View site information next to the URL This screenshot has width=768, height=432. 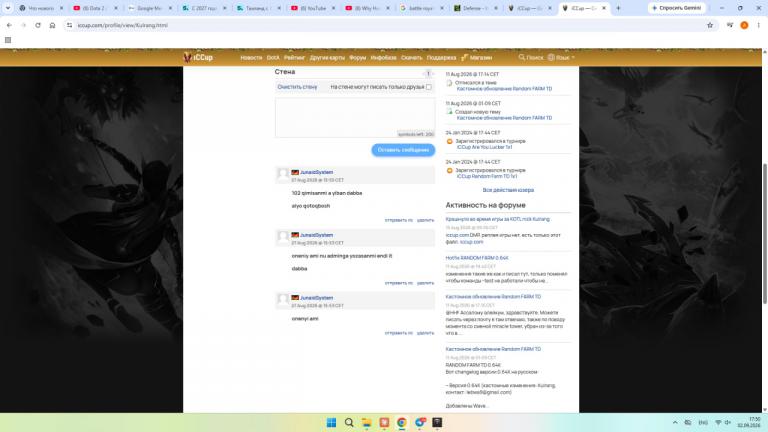[70, 25]
